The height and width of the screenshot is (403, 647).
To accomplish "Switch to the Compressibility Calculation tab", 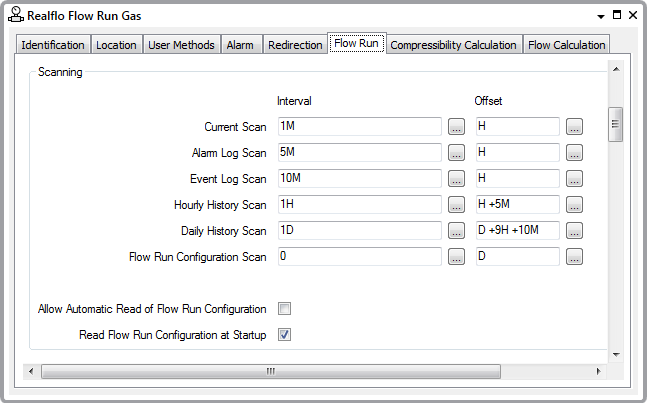I will point(453,45).
